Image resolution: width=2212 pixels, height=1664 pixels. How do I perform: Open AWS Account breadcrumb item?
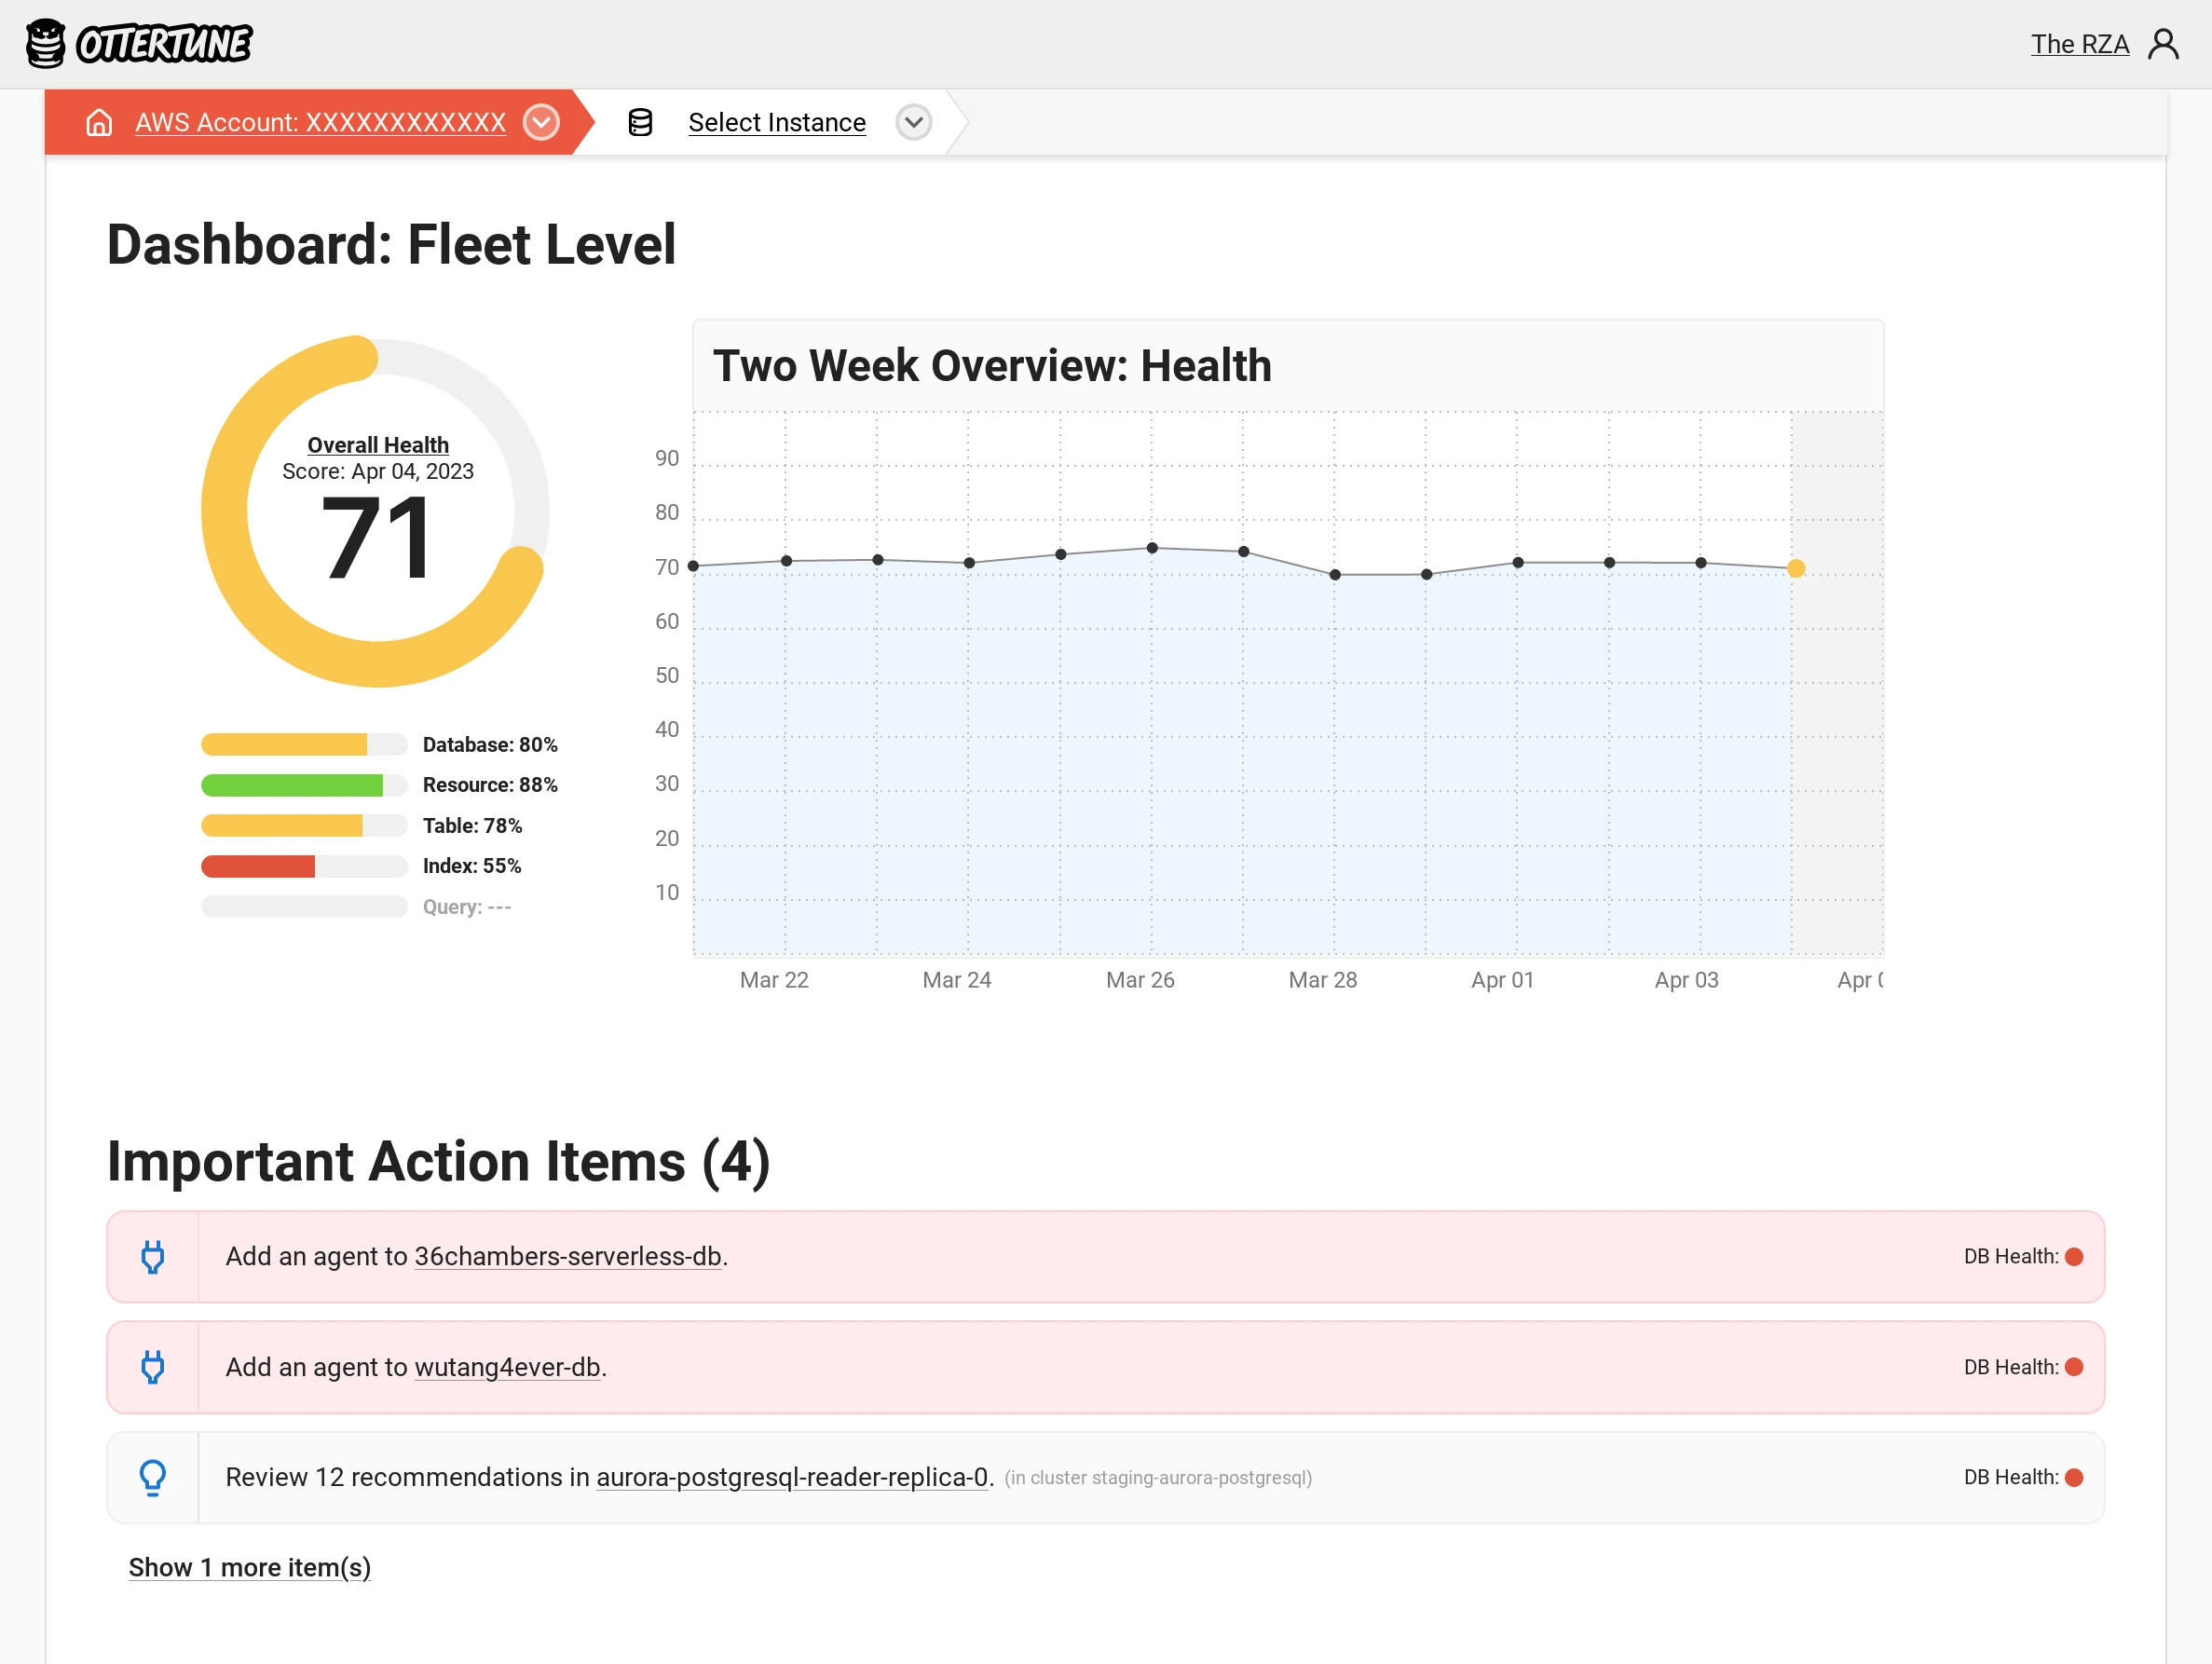[x=320, y=122]
